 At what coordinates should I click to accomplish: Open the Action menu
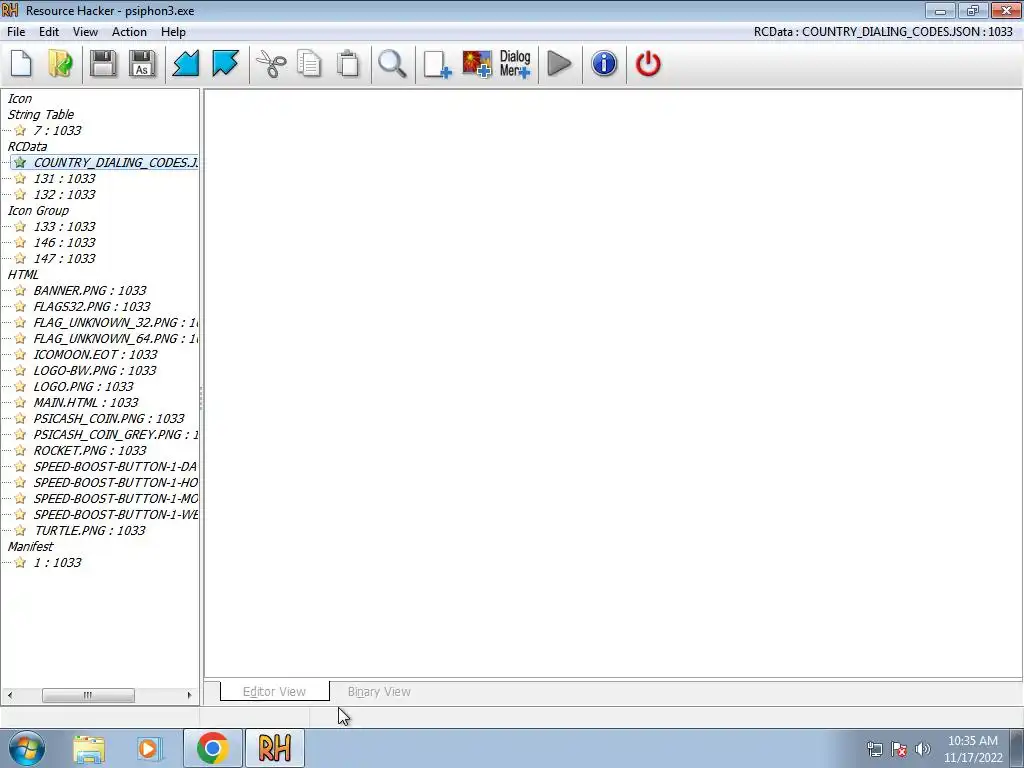pos(129,32)
